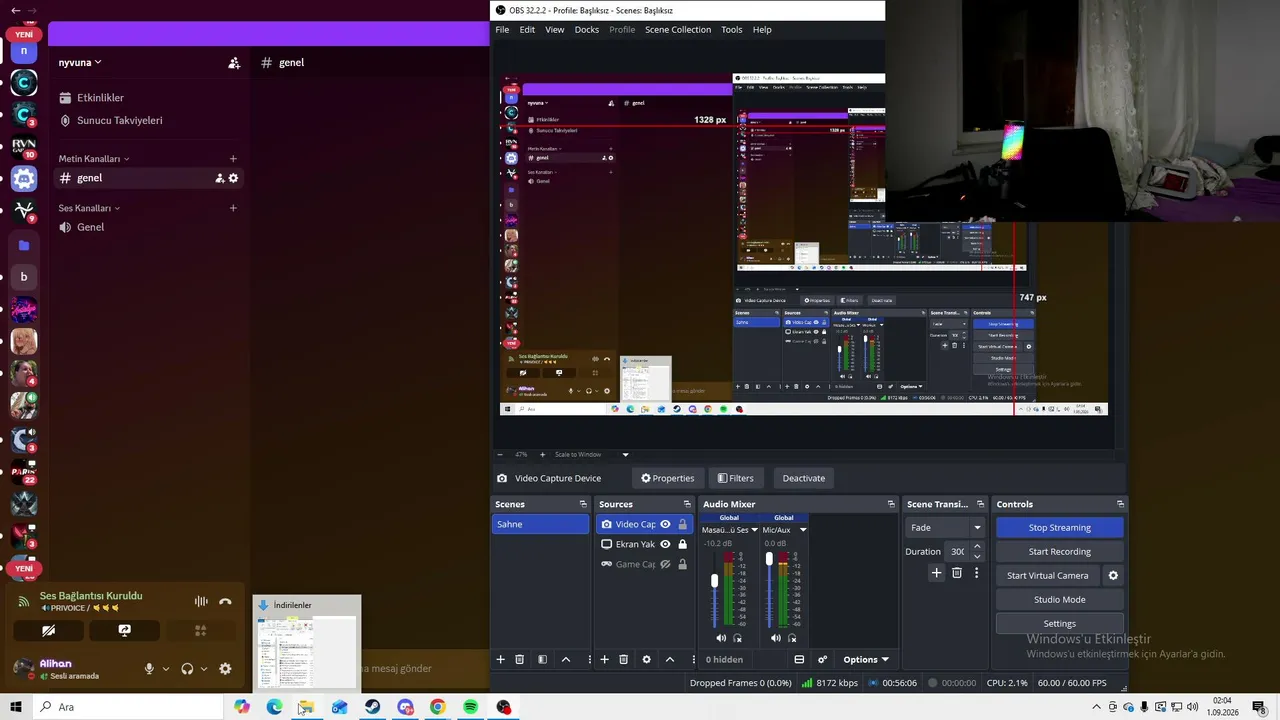Viewport: 1280px width, 720px height.
Task: Launch Google Chrome from the taskbar
Action: pos(438,707)
